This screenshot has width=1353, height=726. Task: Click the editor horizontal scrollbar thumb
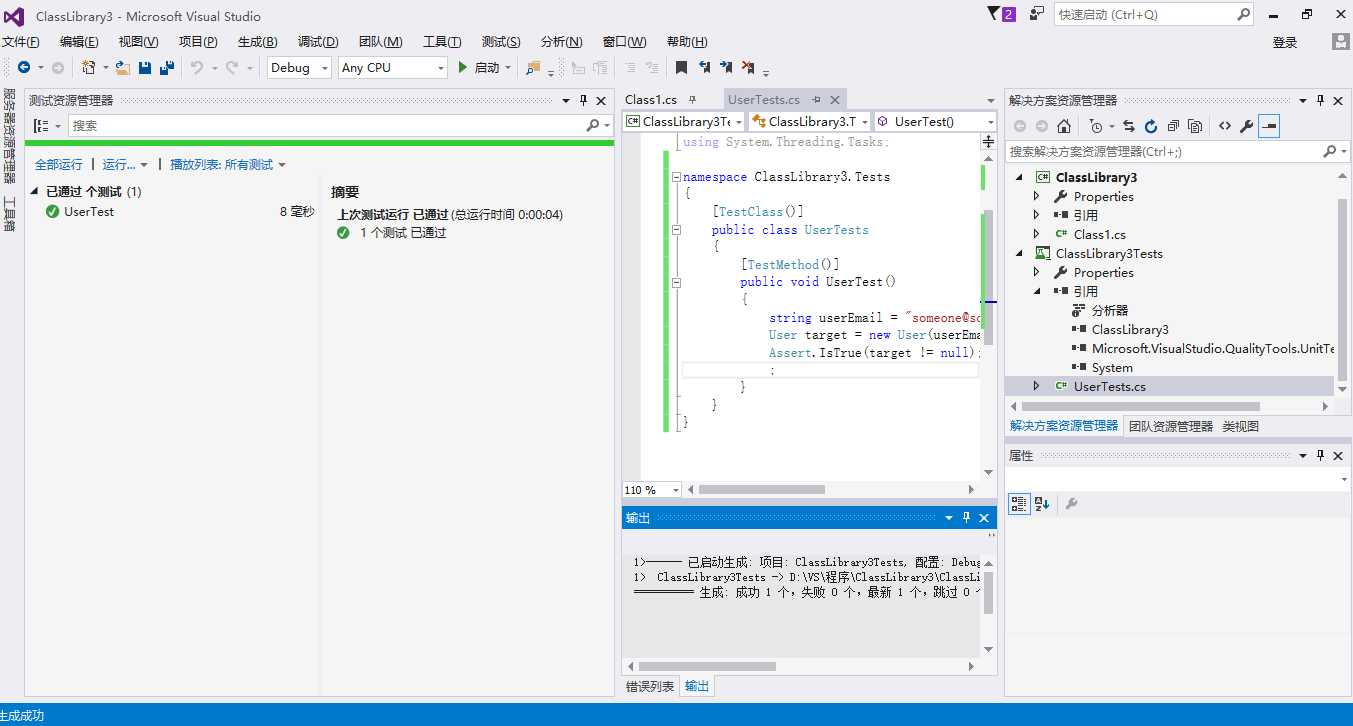pyautogui.click(x=762, y=490)
